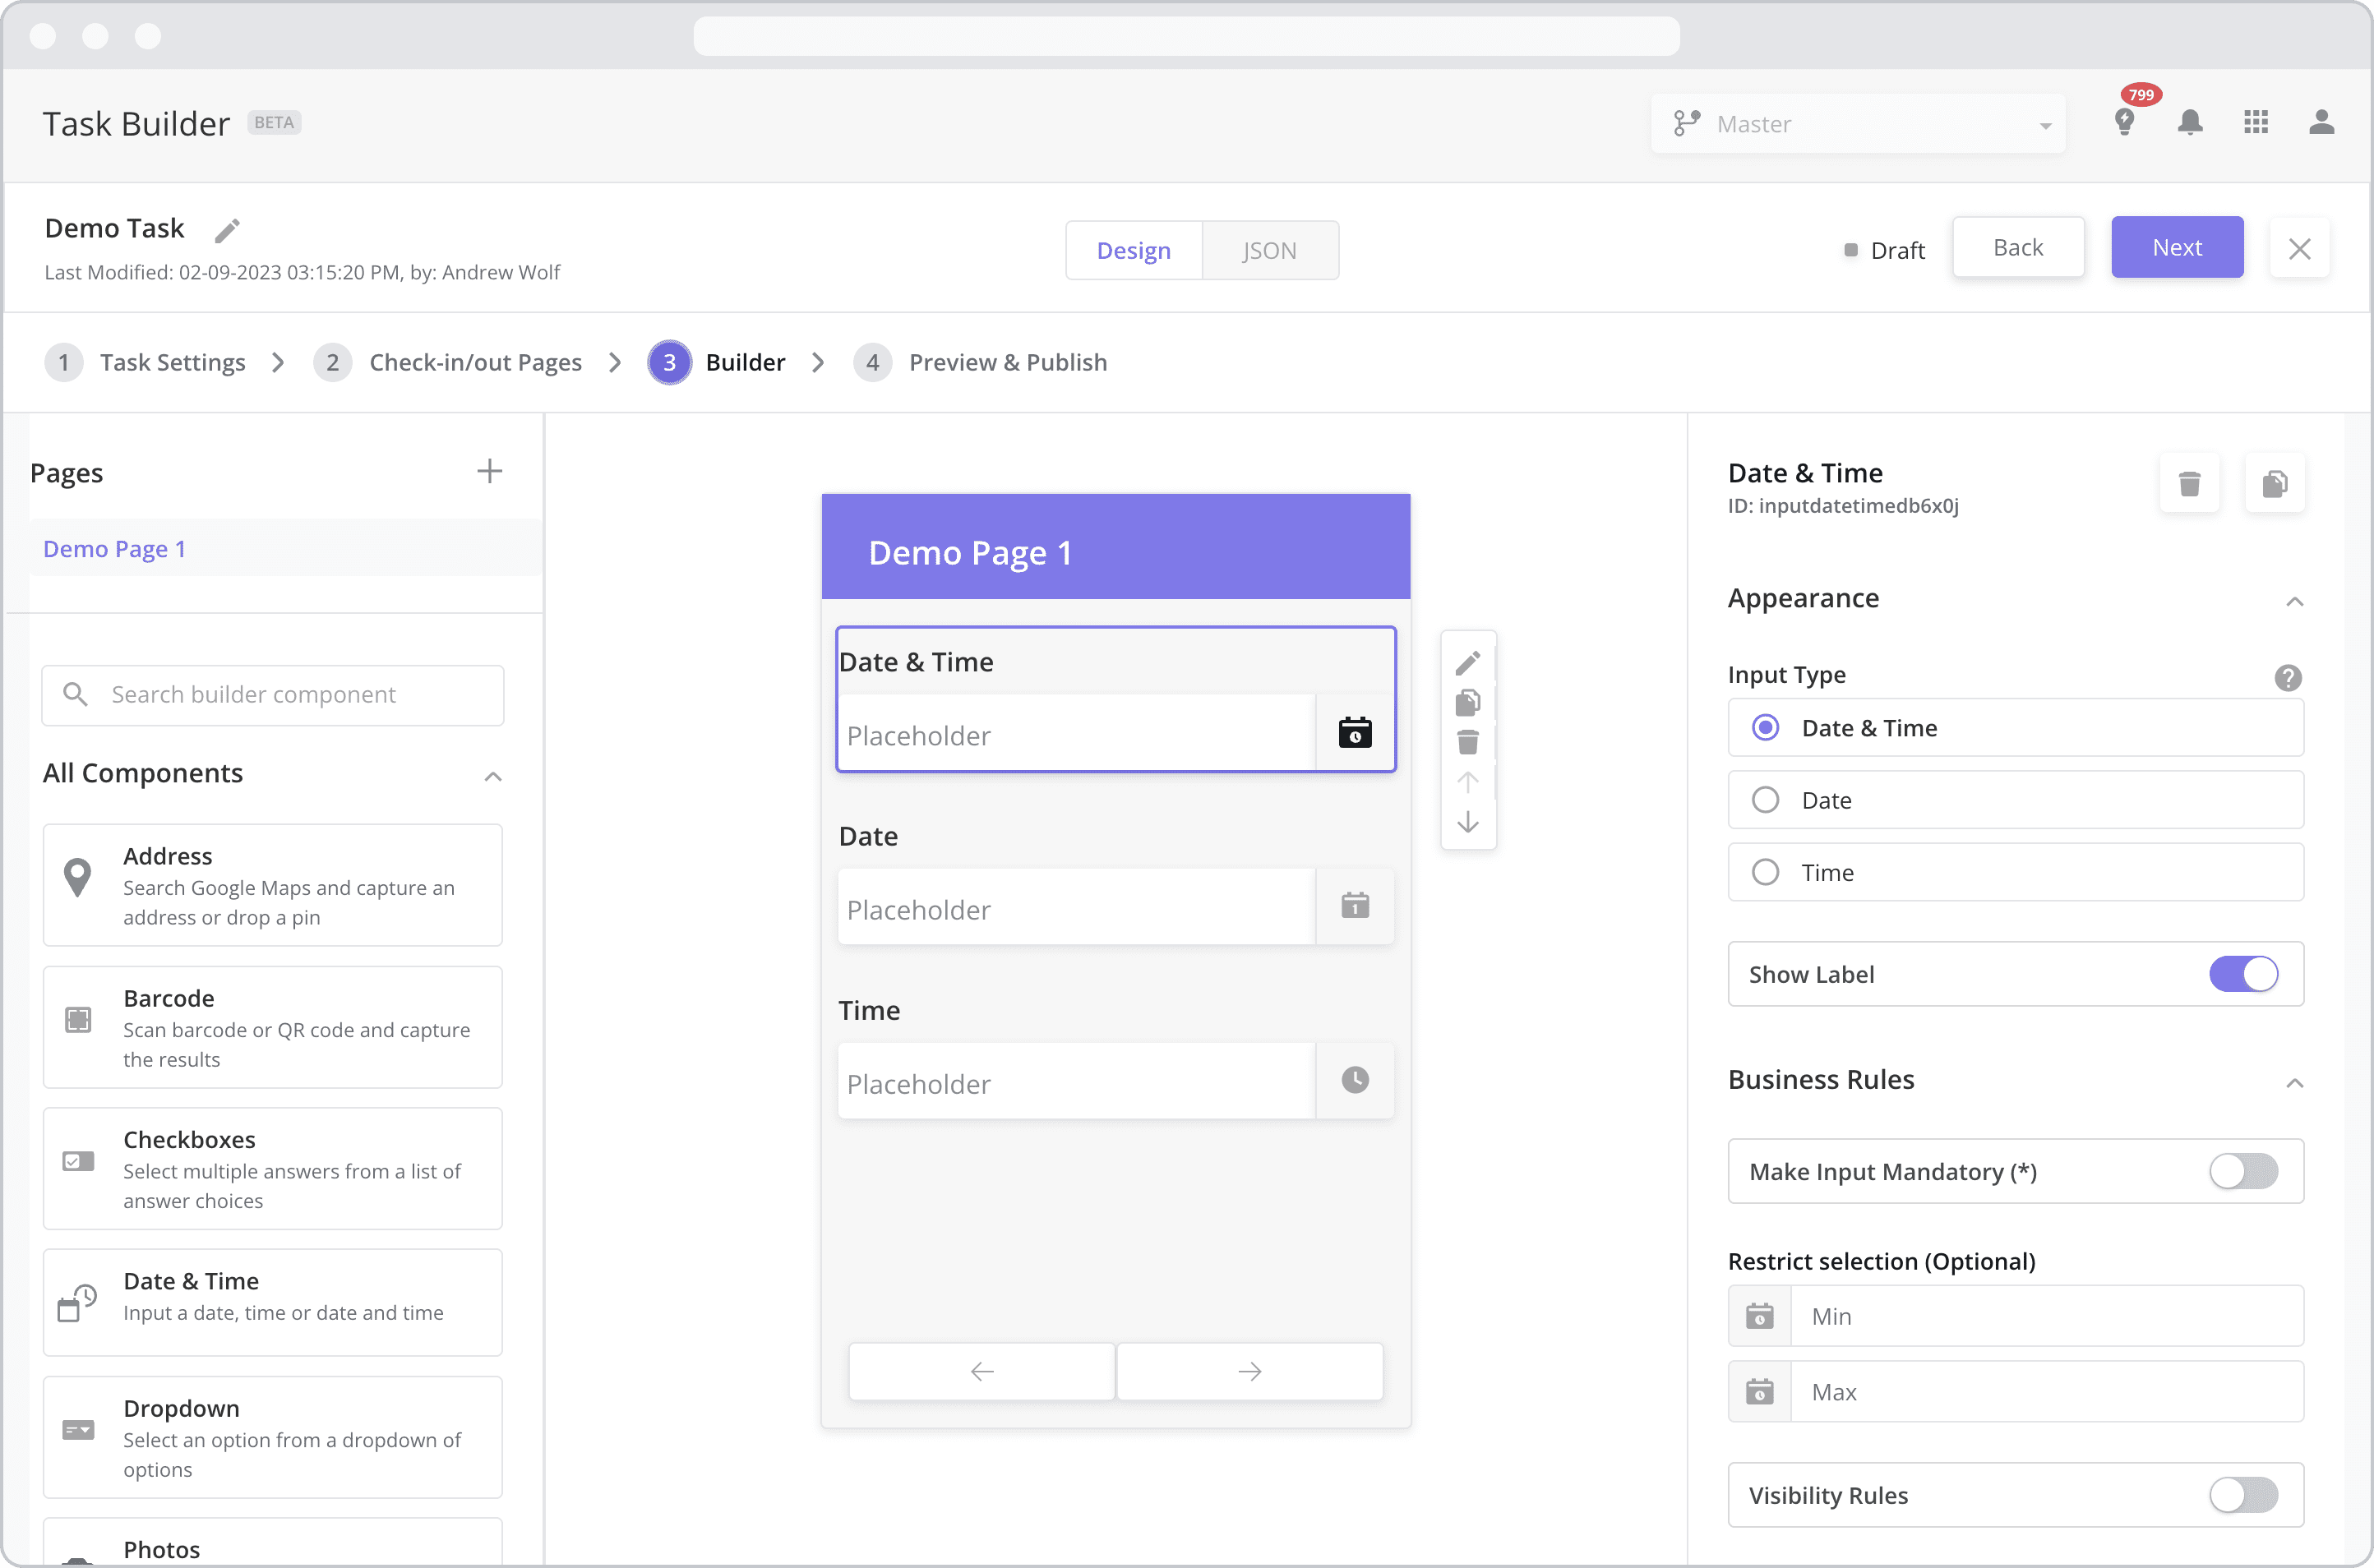Click the Min restriction input field
The height and width of the screenshot is (1568, 2374).
tap(2047, 1316)
